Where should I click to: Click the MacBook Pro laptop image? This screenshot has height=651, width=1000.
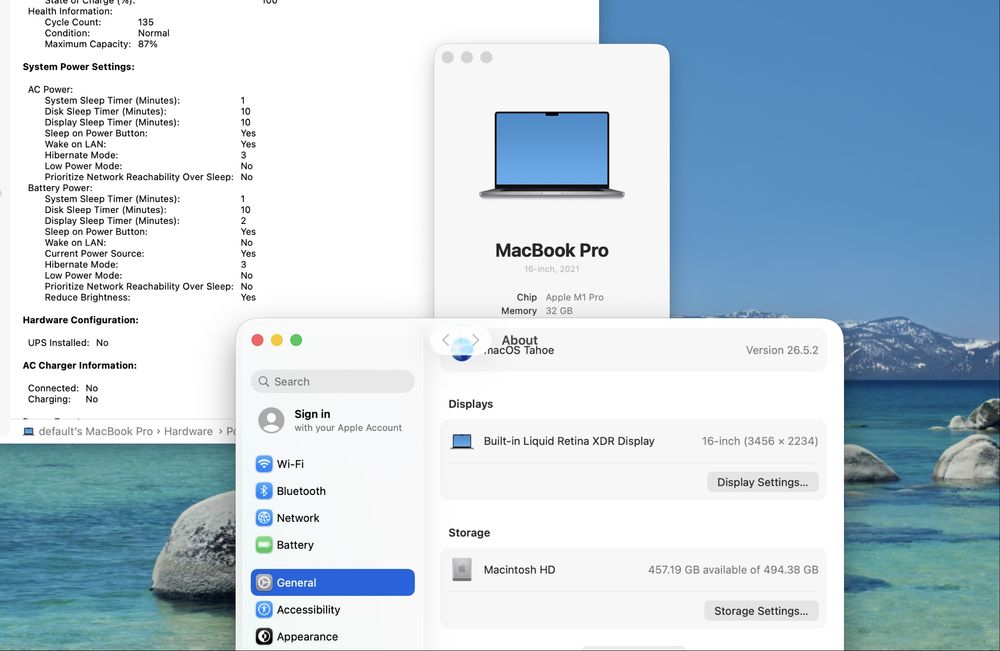[x=552, y=154]
